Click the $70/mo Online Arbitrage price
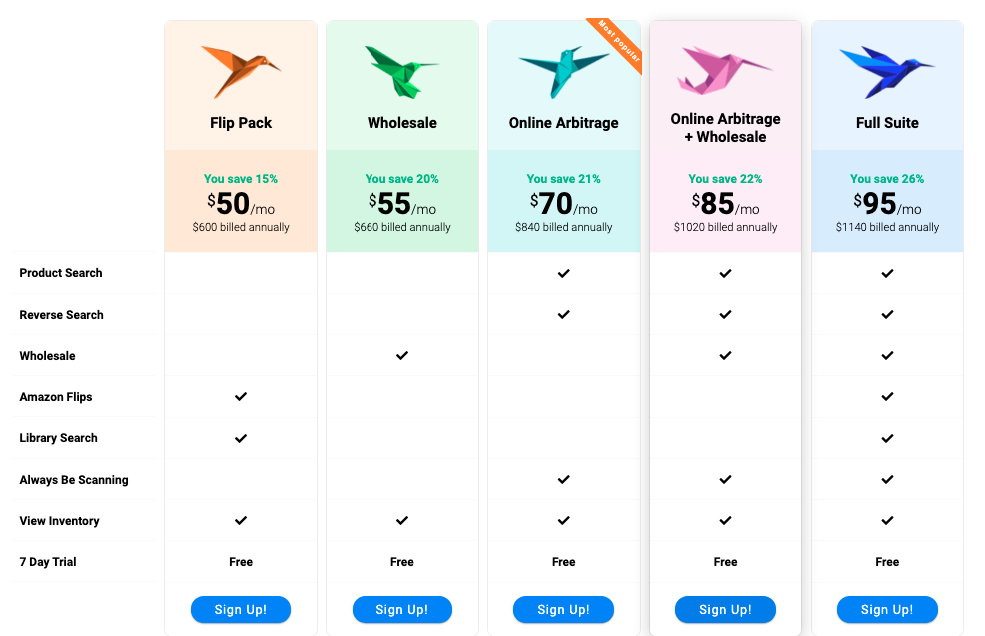 [563, 204]
